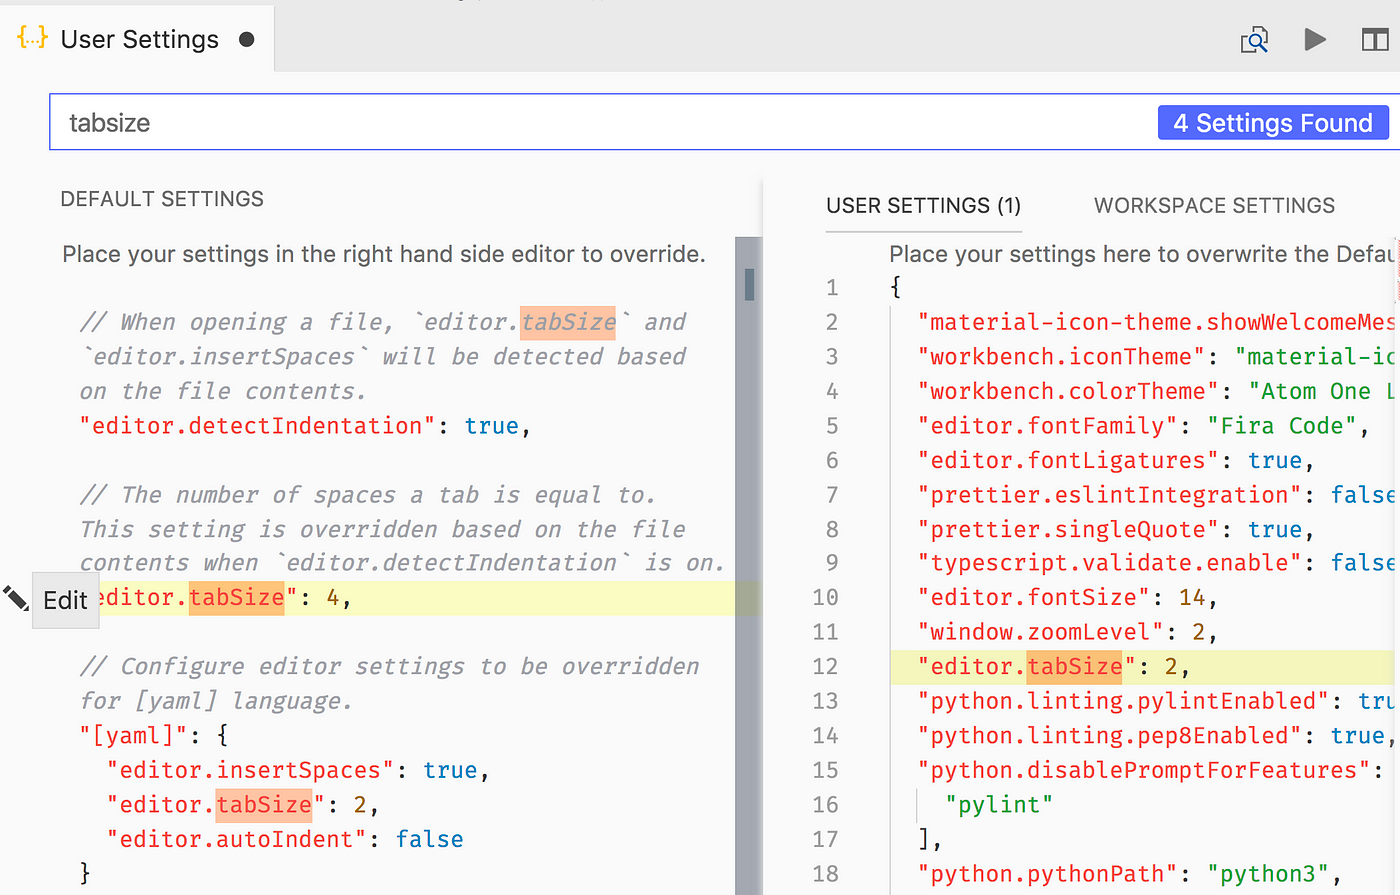1400x895 pixels.
Task: Click the "prettier.eslintIntegration" line
Action: tap(1156, 495)
